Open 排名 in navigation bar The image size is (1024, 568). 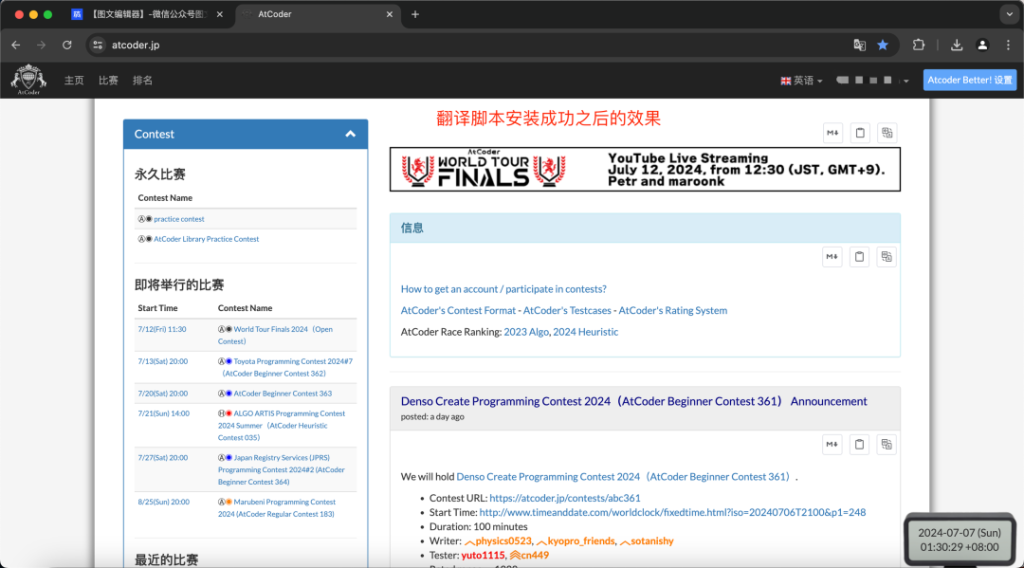[x=142, y=80]
